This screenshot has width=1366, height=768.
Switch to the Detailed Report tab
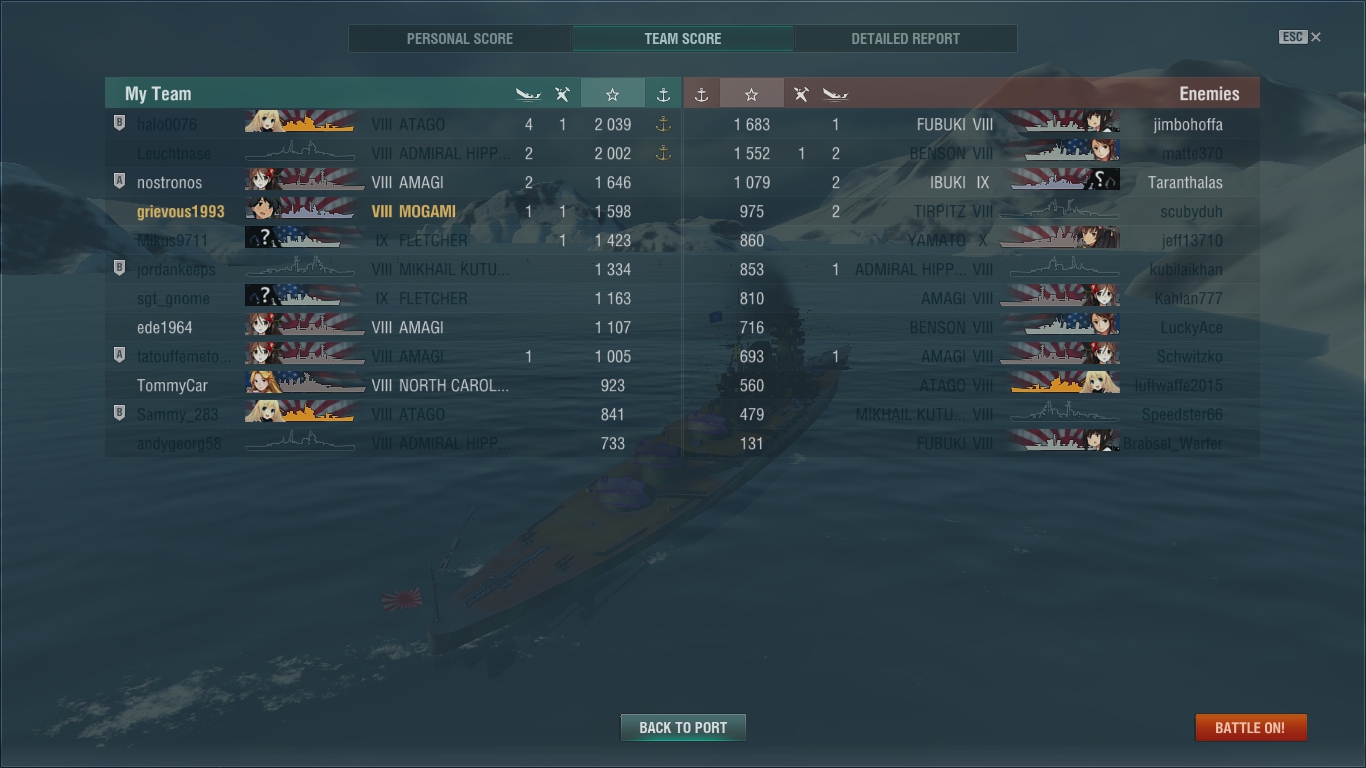click(x=905, y=39)
